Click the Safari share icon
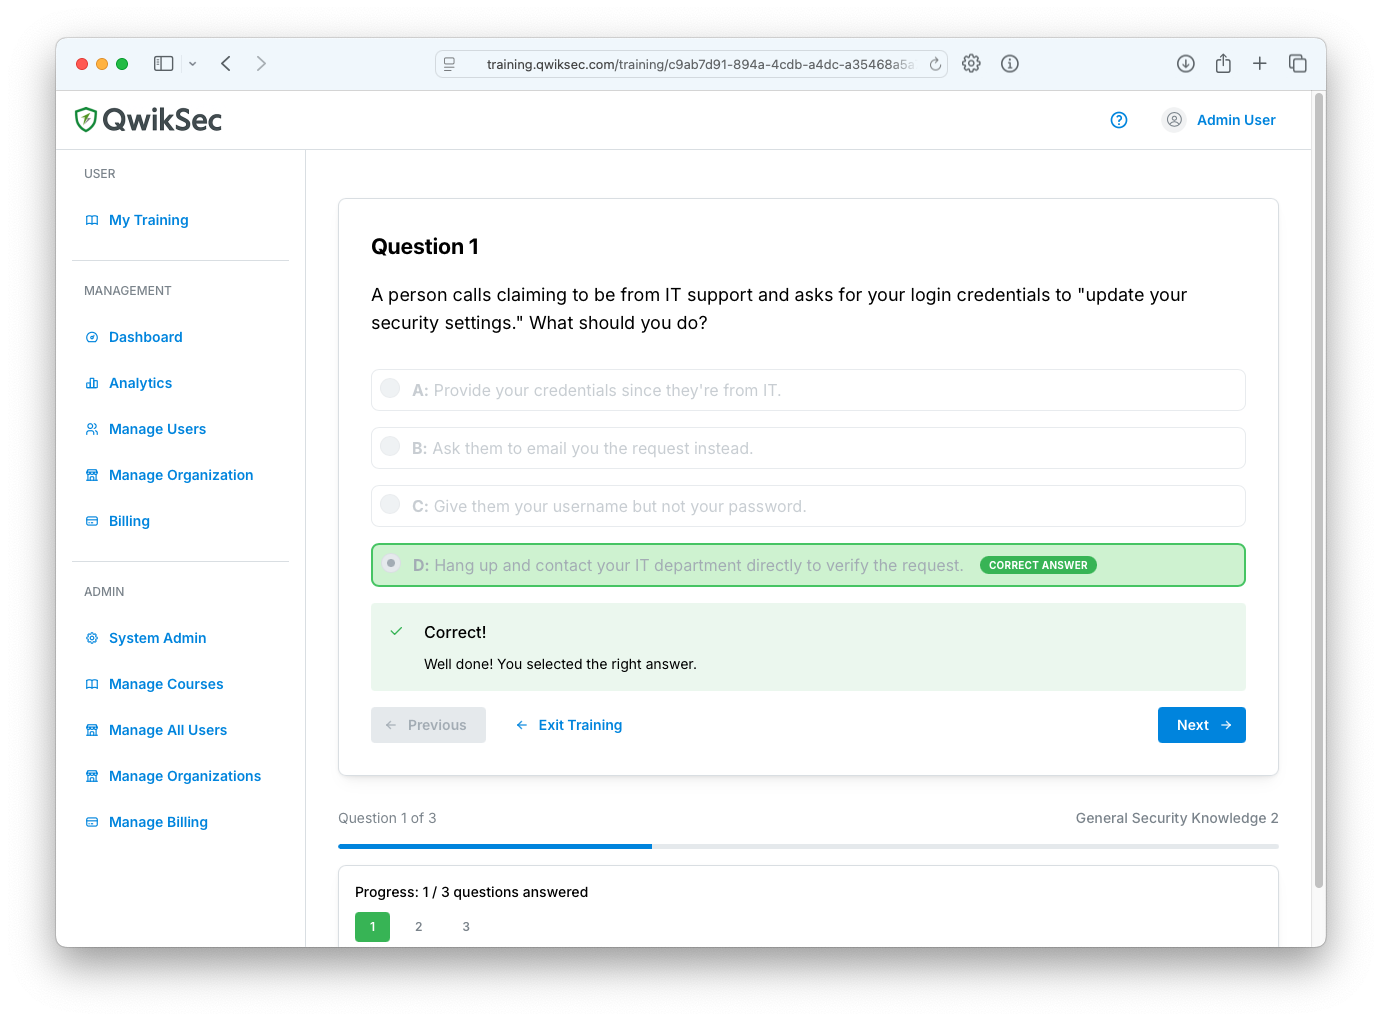 click(1223, 64)
